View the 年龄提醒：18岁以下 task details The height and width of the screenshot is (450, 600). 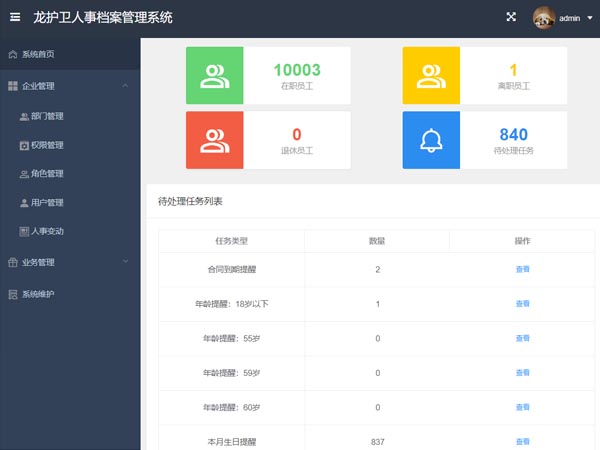pyautogui.click(x=522, y=304)
